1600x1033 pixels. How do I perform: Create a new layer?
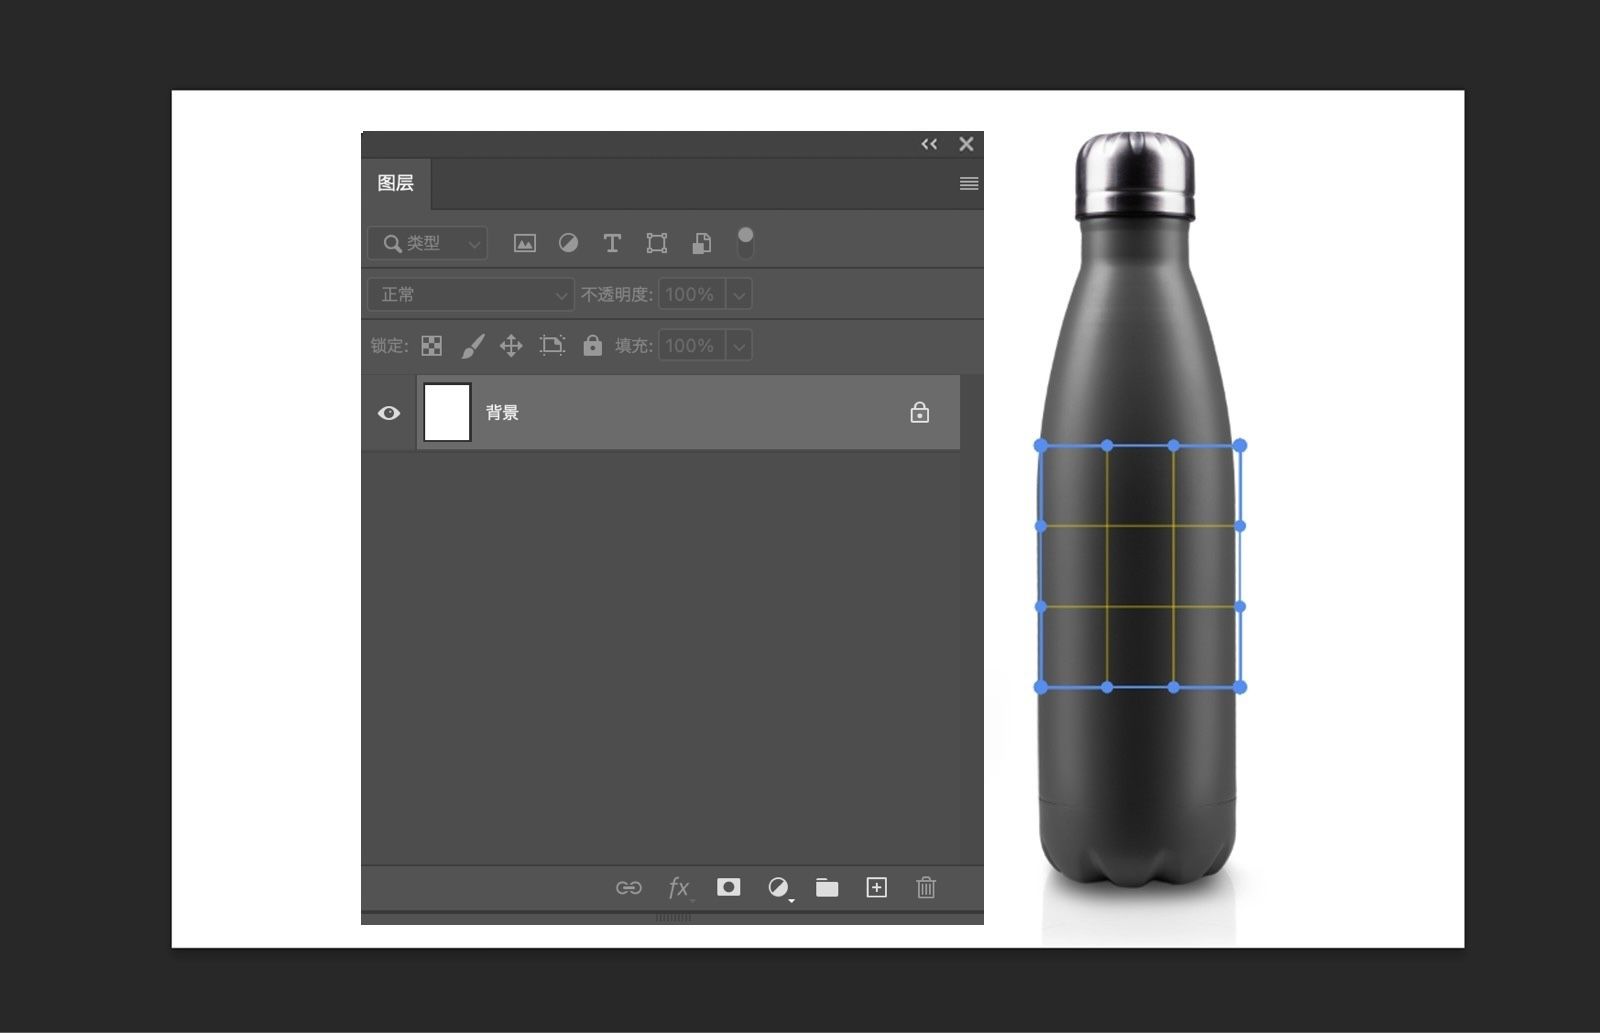point(876,888)
